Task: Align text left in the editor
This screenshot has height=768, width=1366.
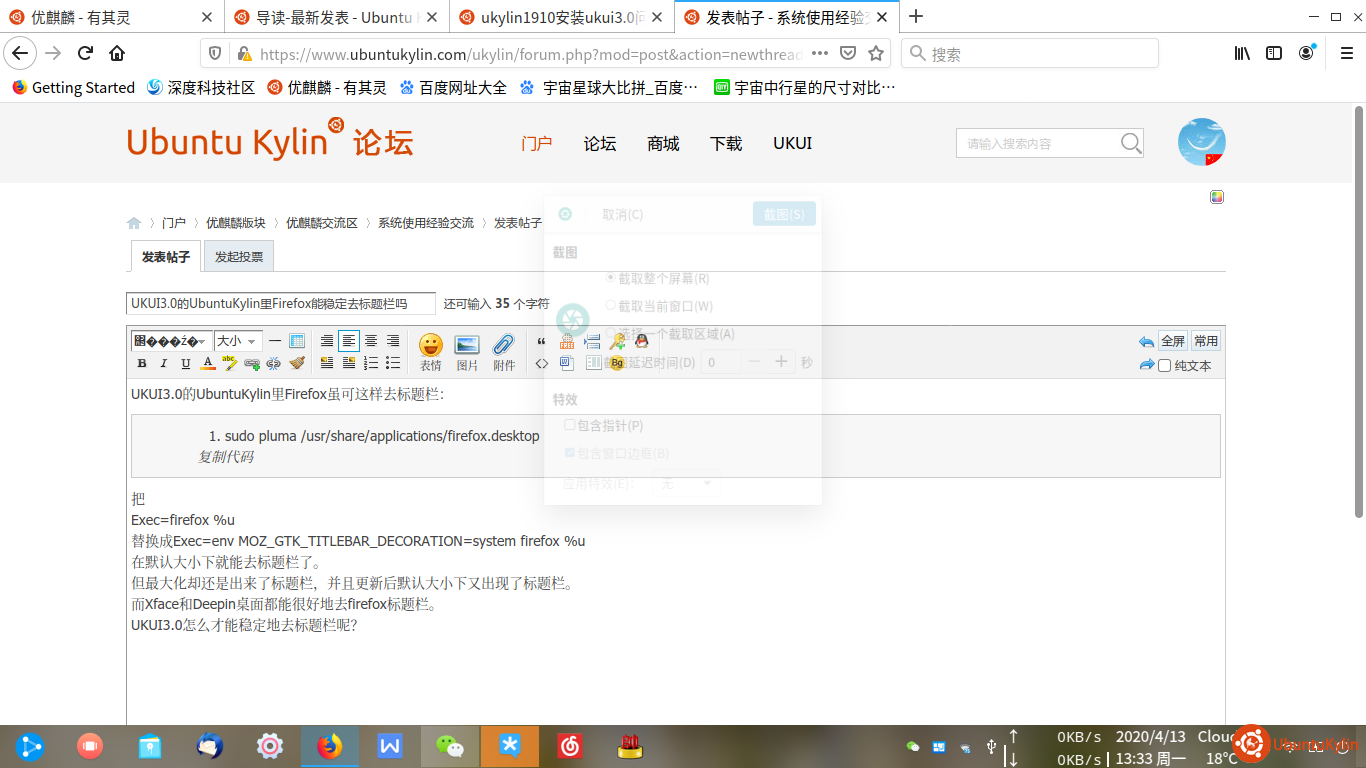Action: point(349,341)
